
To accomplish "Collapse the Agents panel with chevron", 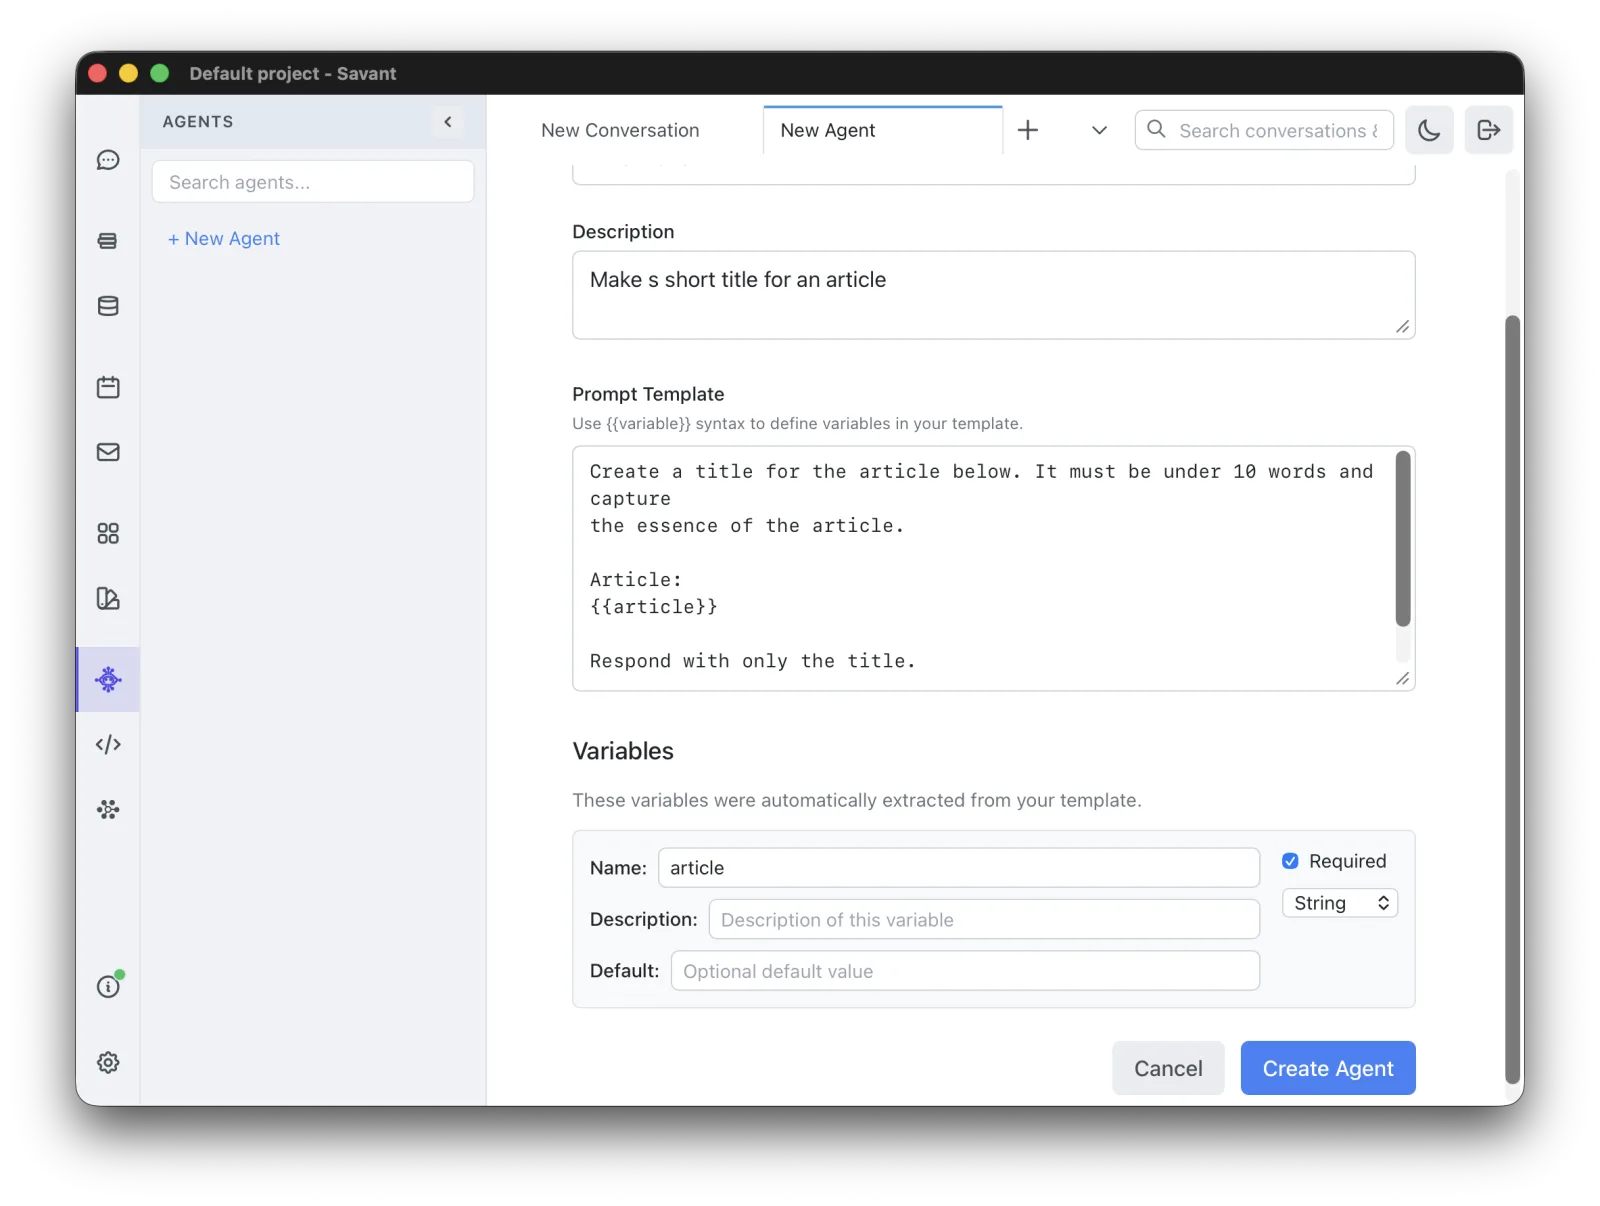I will click(448, 122).
